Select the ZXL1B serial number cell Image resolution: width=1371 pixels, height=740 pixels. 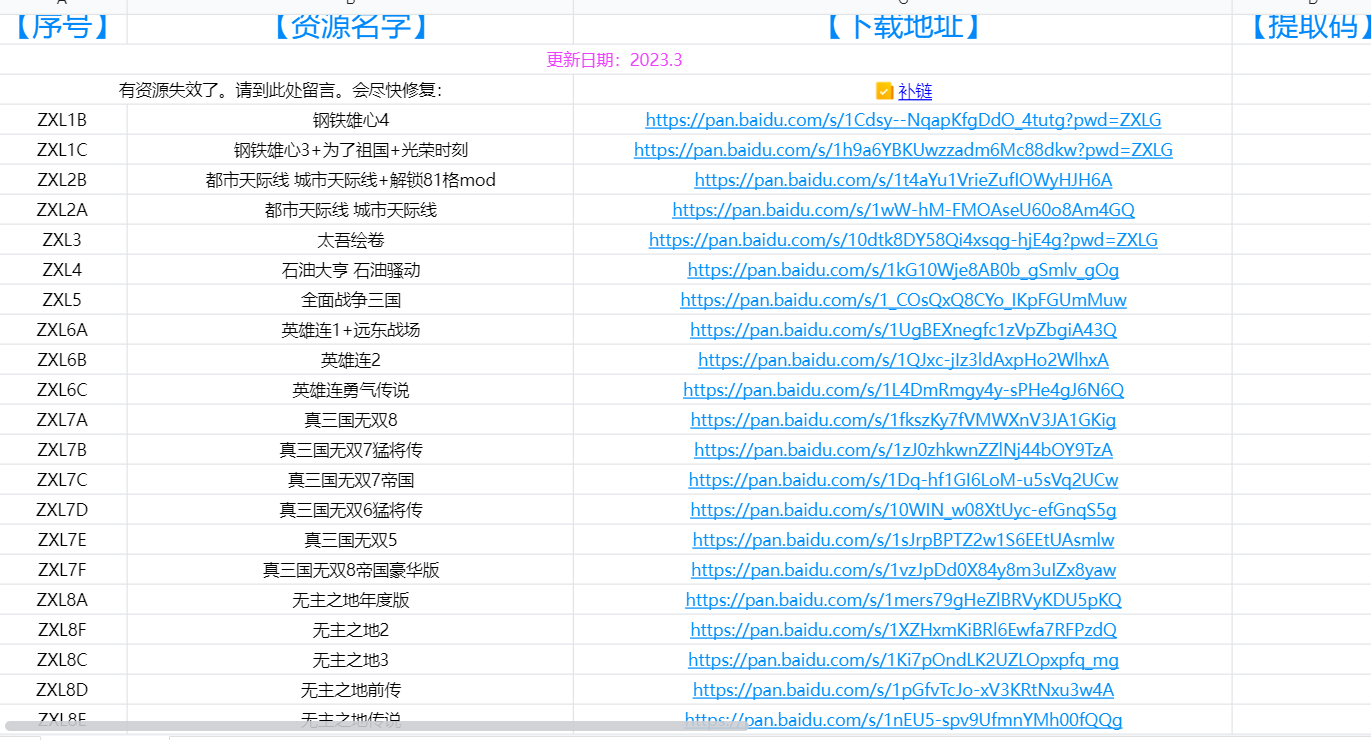click(62, 120)
